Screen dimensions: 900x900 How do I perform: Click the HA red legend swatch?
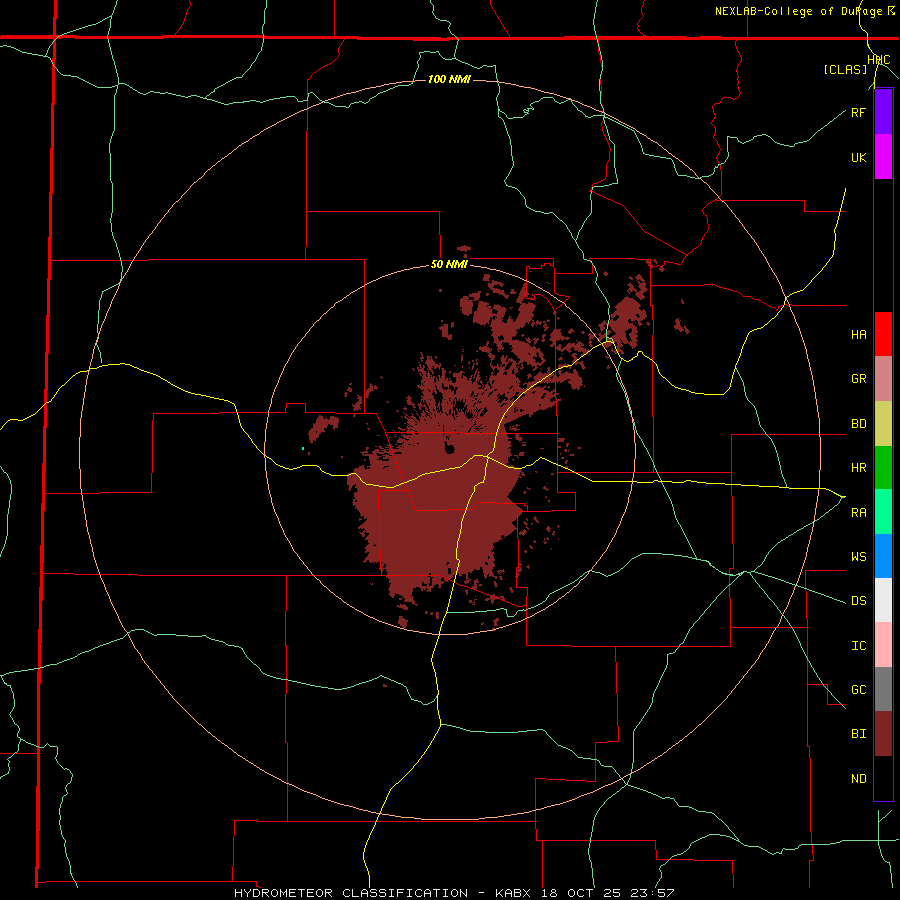pos(883,334)
